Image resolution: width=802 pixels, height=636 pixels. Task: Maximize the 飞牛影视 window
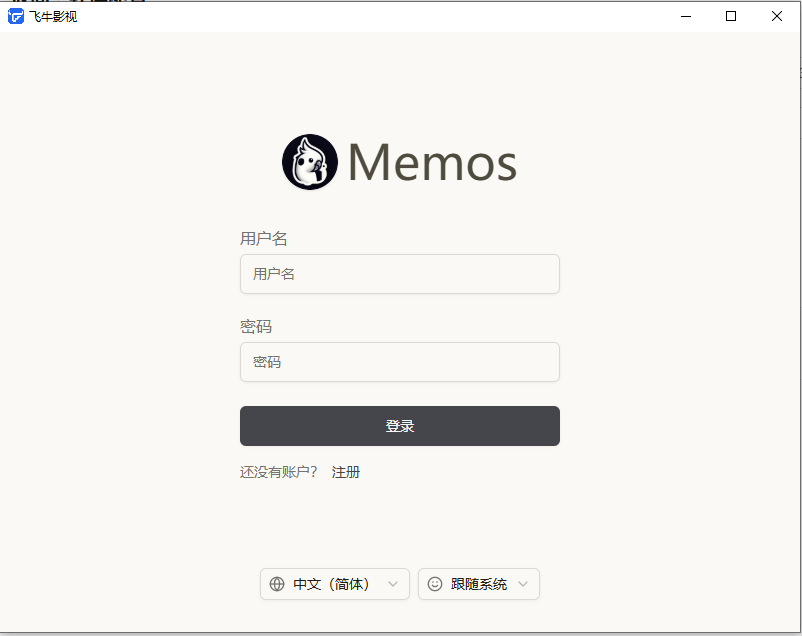731,16
